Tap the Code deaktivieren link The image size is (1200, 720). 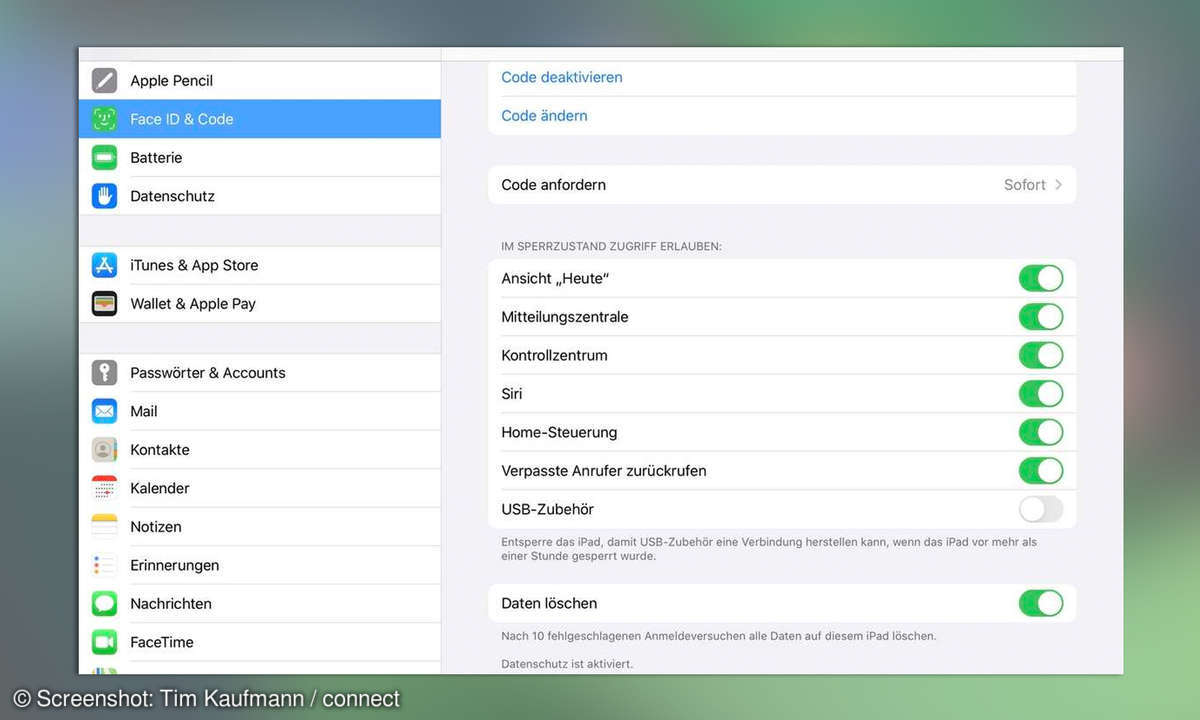(562, 77)
